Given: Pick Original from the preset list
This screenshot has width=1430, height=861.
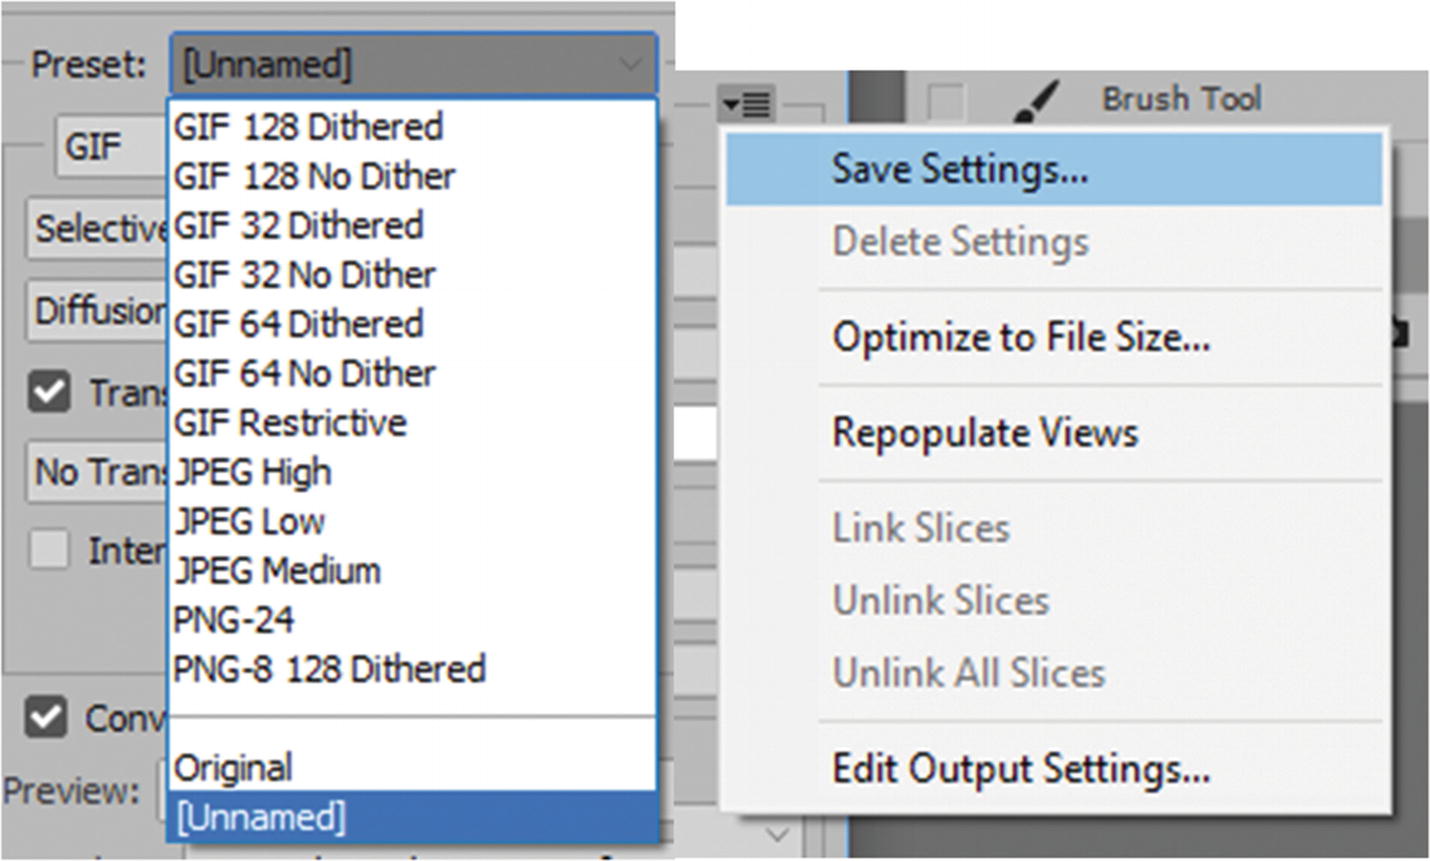Looking at the screenshot, I should pos(233,768).
